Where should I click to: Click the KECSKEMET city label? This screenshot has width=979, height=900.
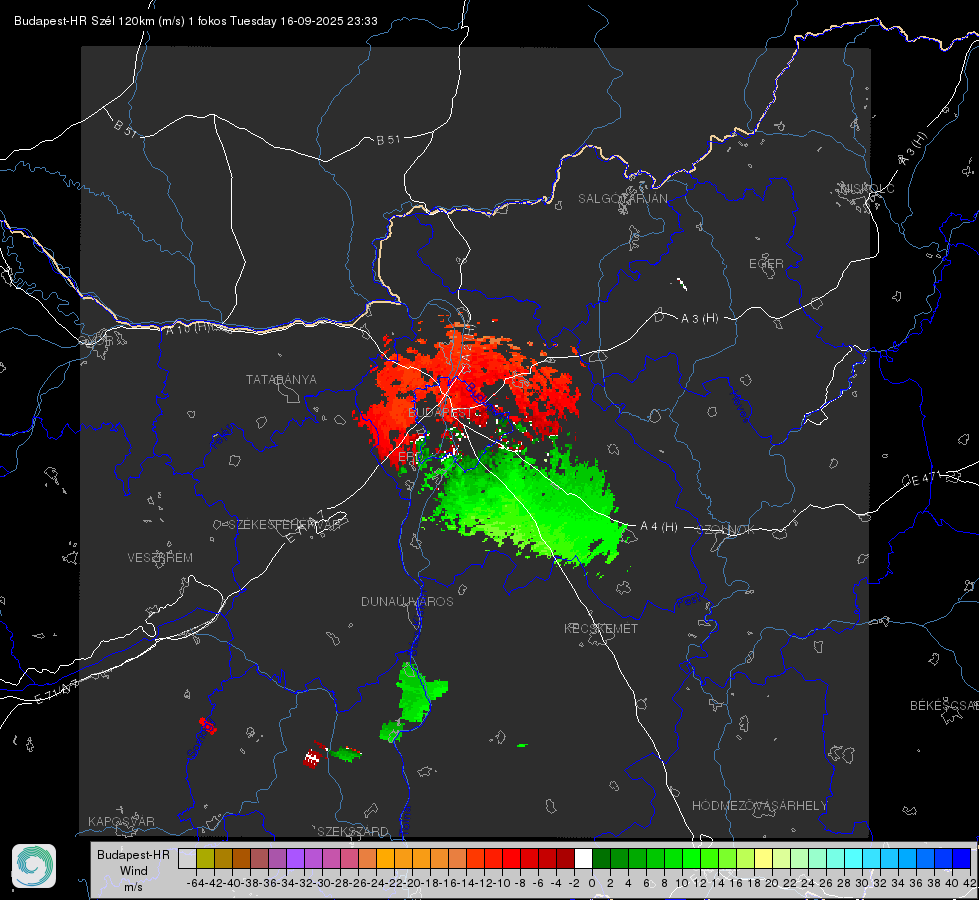(x=601, y=629)
